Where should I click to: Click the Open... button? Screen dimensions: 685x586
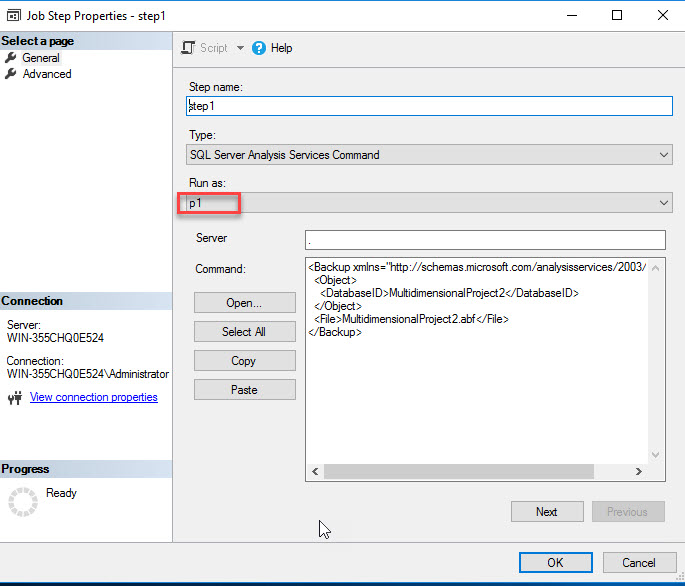[x=245, y=303]
